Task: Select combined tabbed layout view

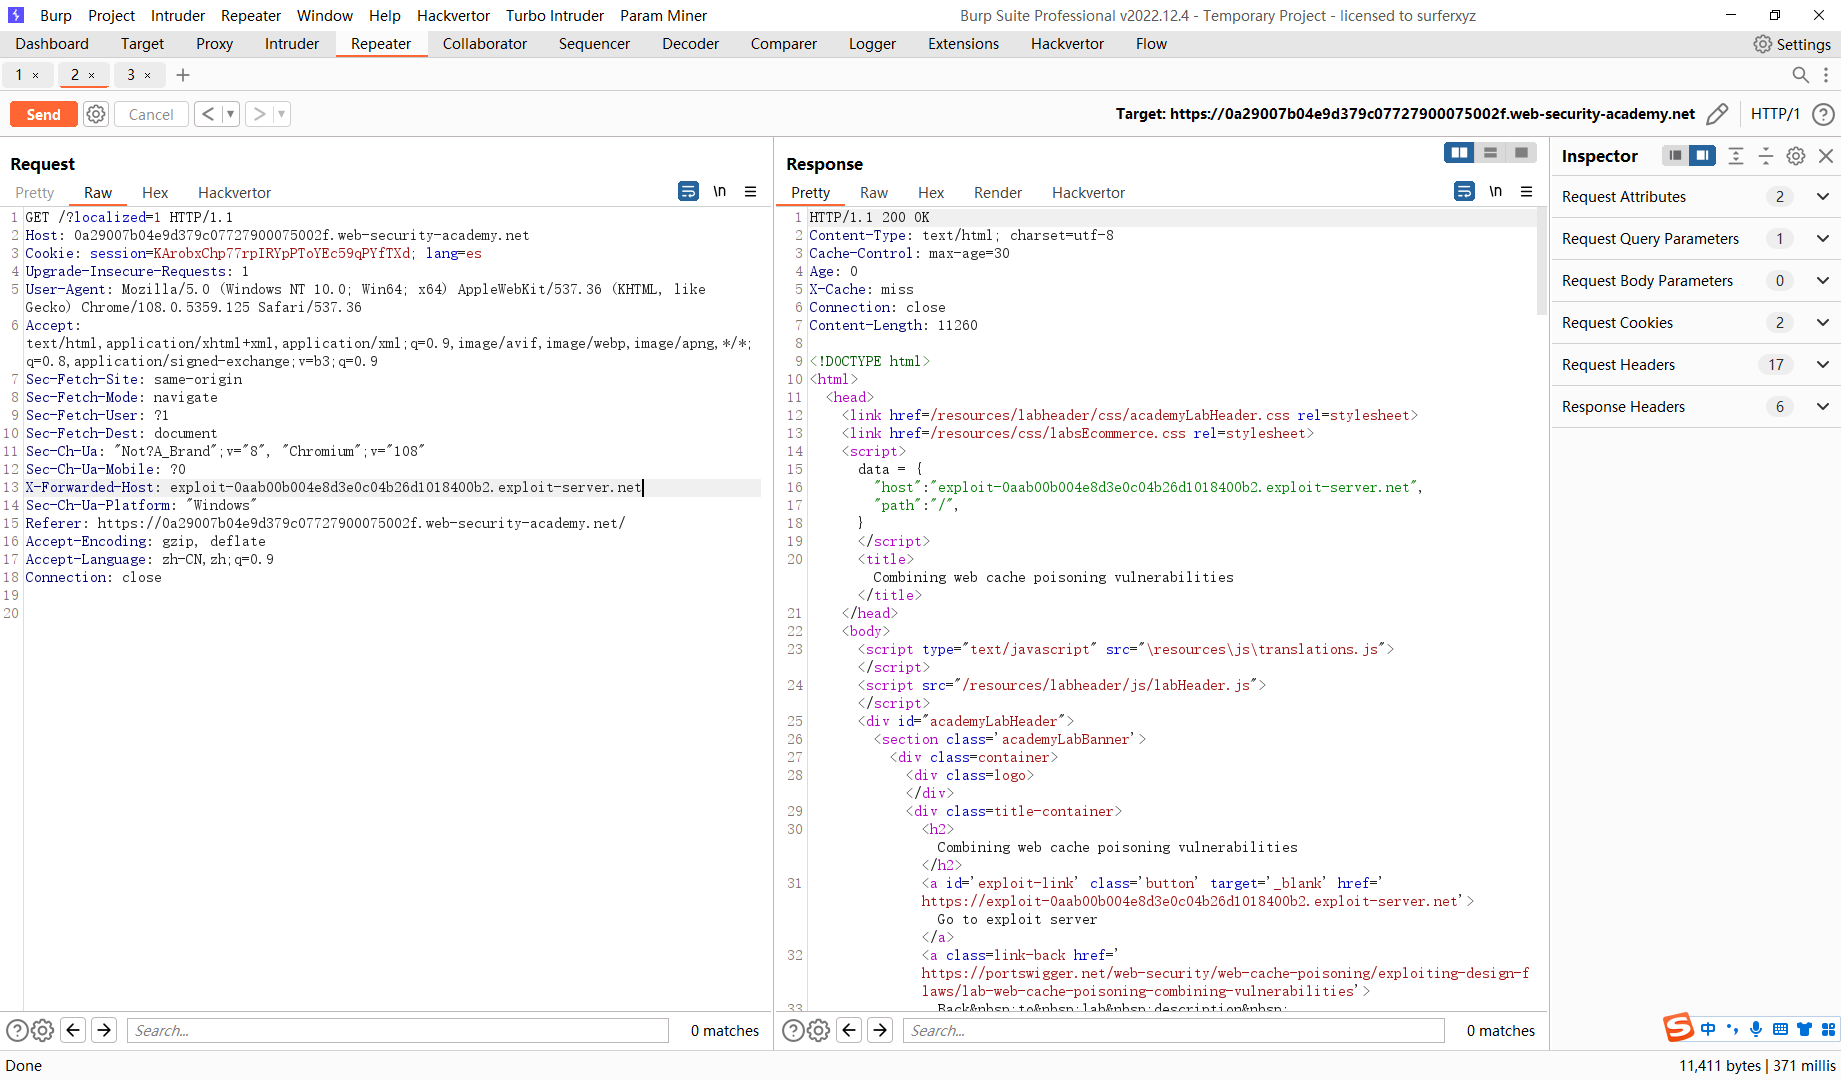Action: pos(1521,152)
